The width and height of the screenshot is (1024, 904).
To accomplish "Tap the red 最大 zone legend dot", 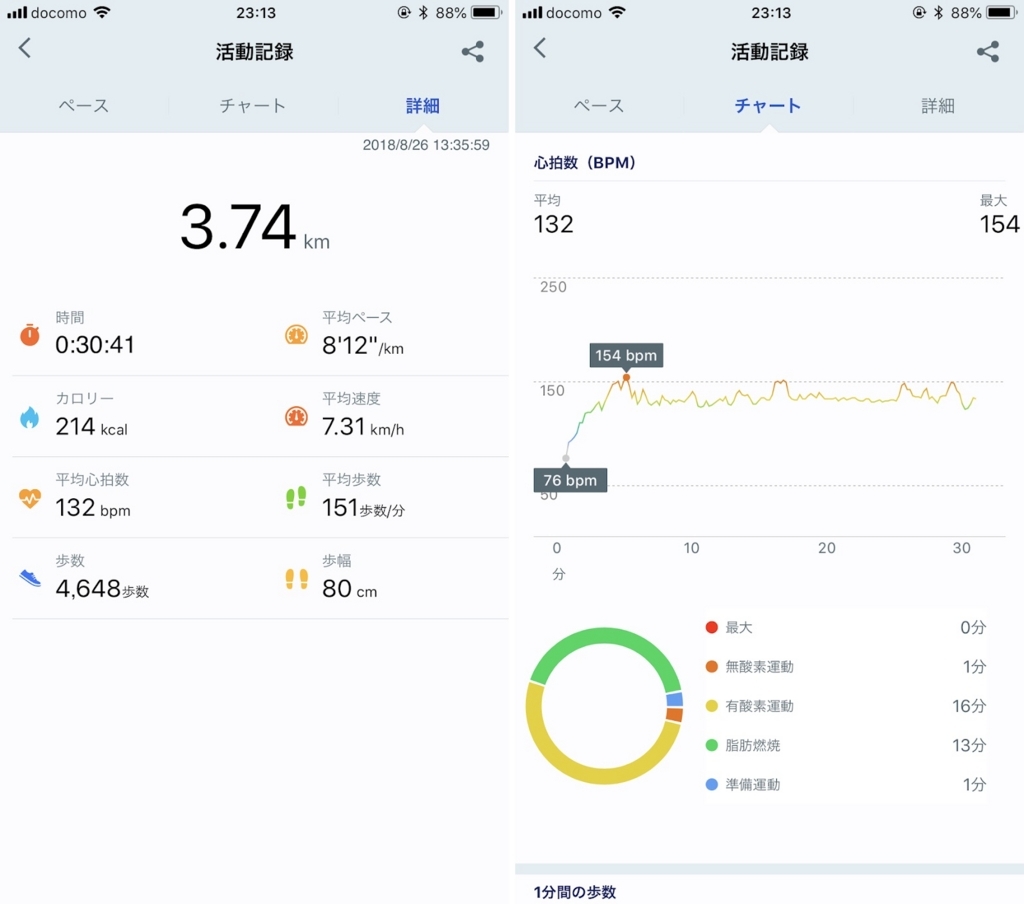I will click(712, 628).
